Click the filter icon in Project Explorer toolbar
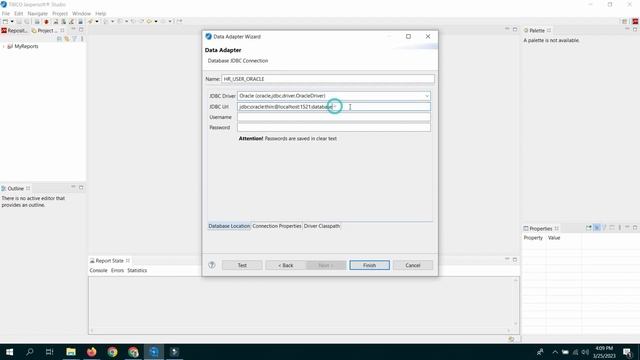 pyautogui.click(x=74, y=39)
